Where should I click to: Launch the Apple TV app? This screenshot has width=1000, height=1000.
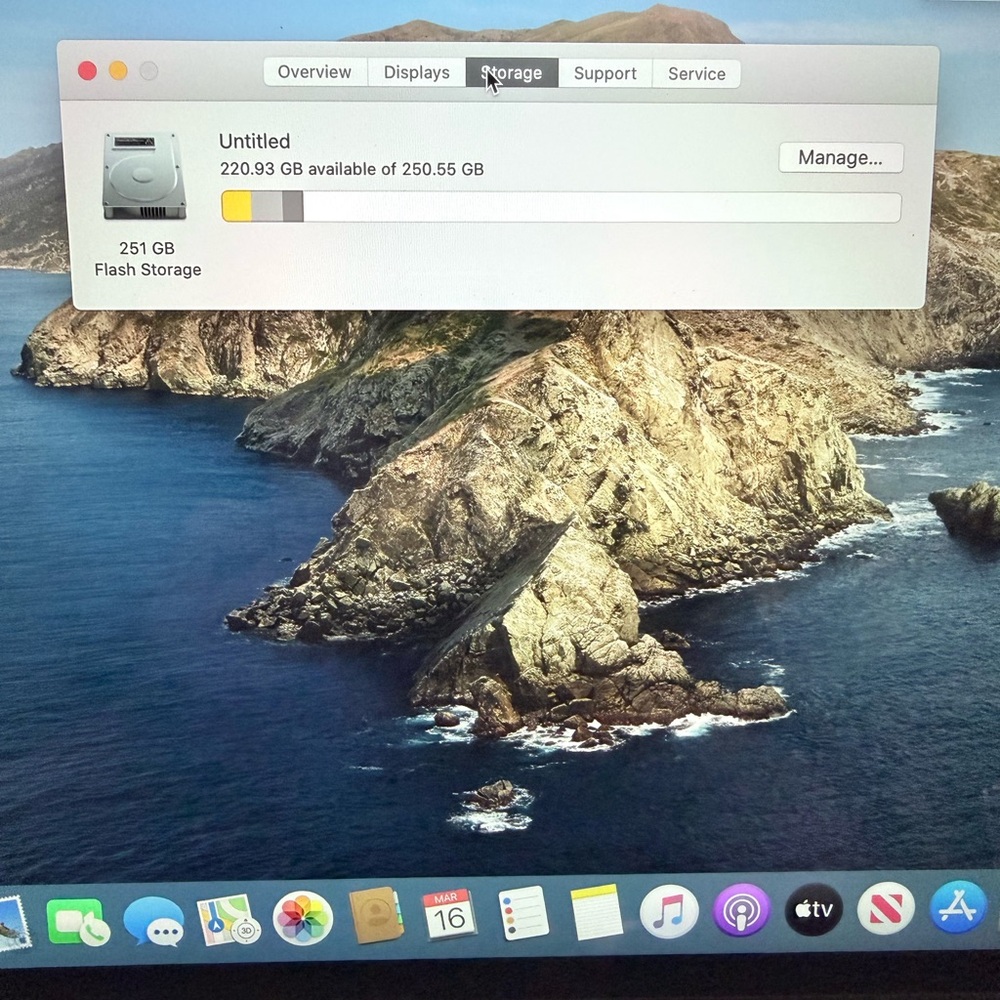point(813,909)
